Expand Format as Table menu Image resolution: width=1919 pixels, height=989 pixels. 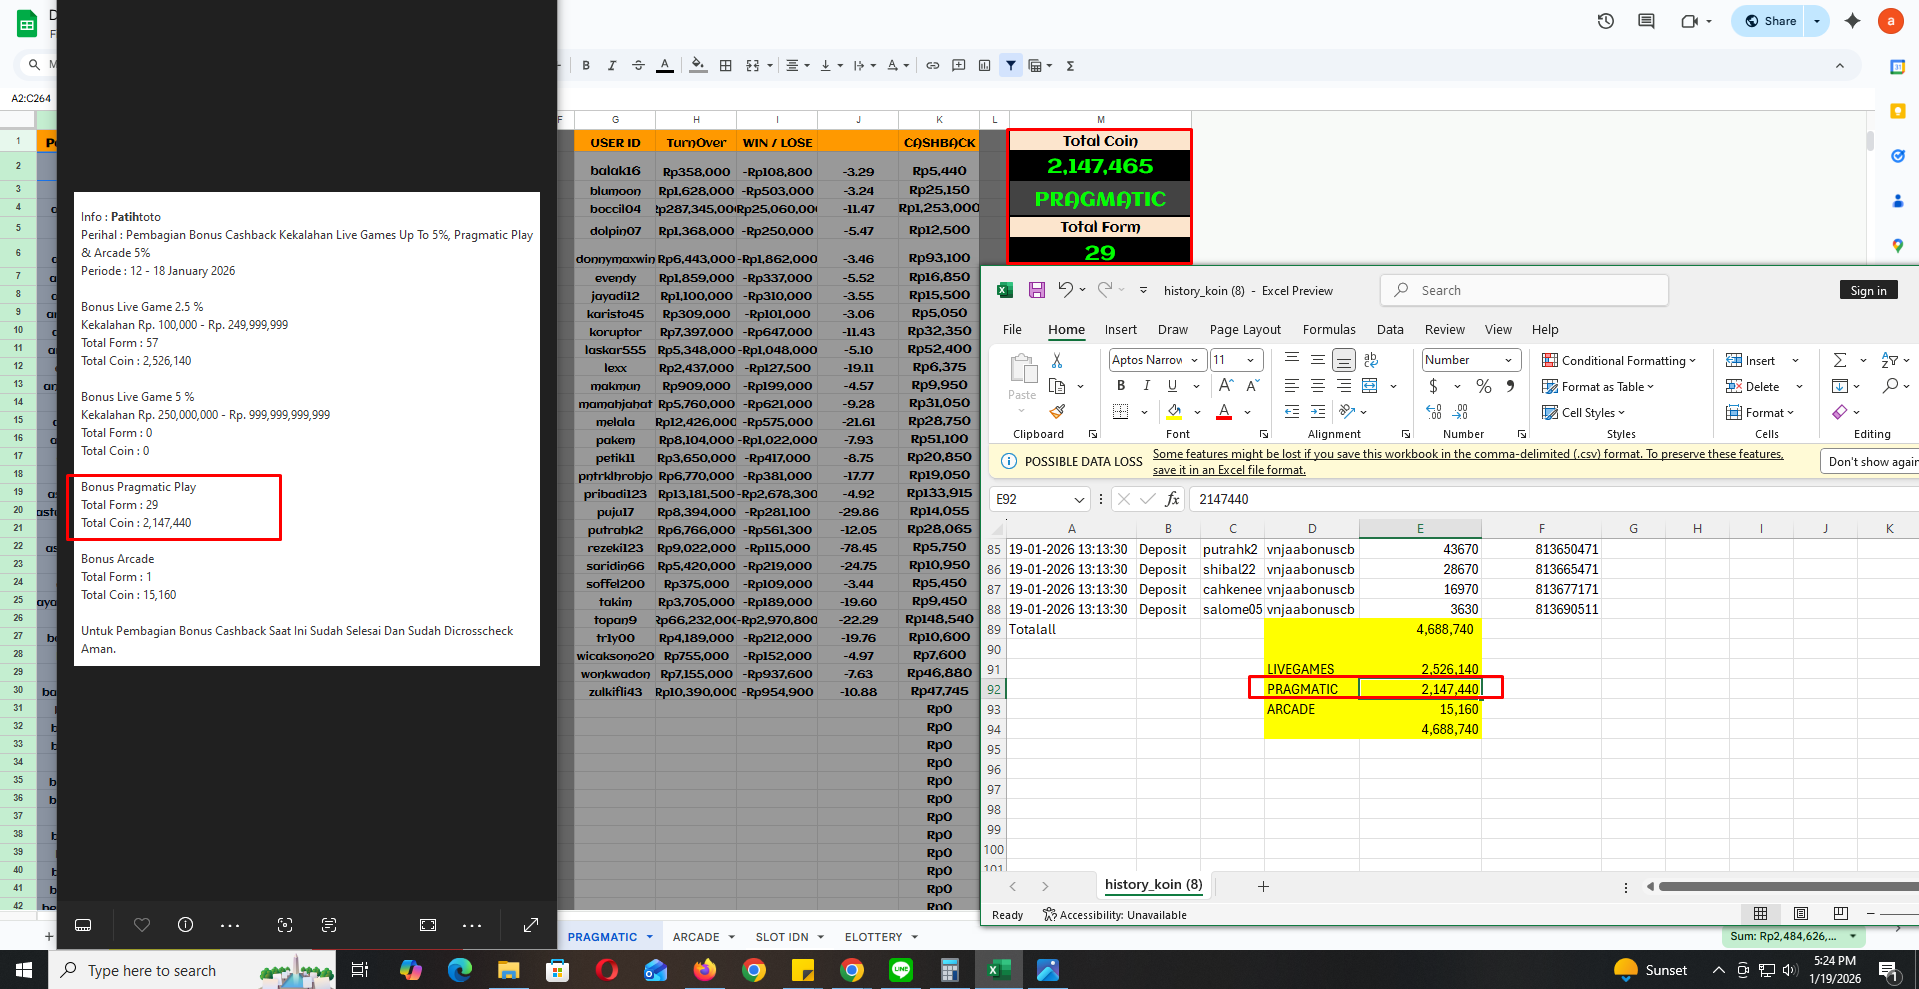1598,386
